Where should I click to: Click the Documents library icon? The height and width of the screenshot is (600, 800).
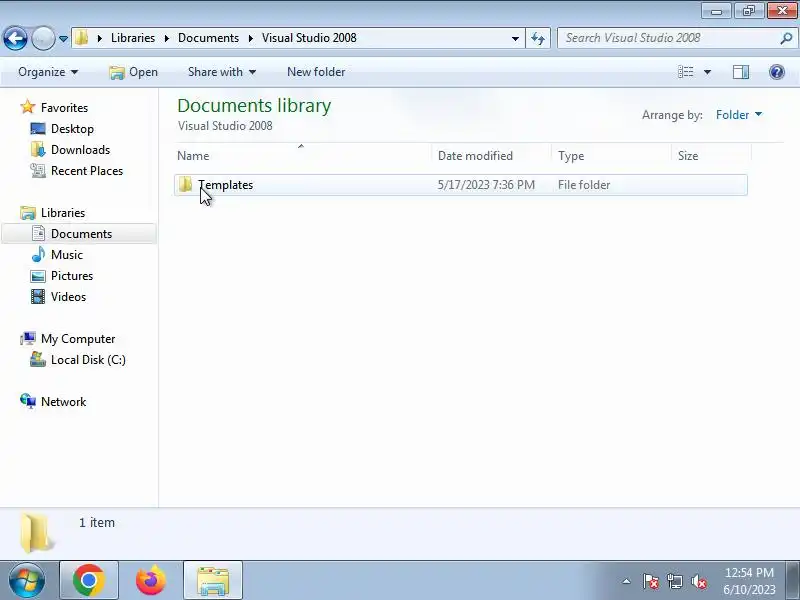point(38,233)
